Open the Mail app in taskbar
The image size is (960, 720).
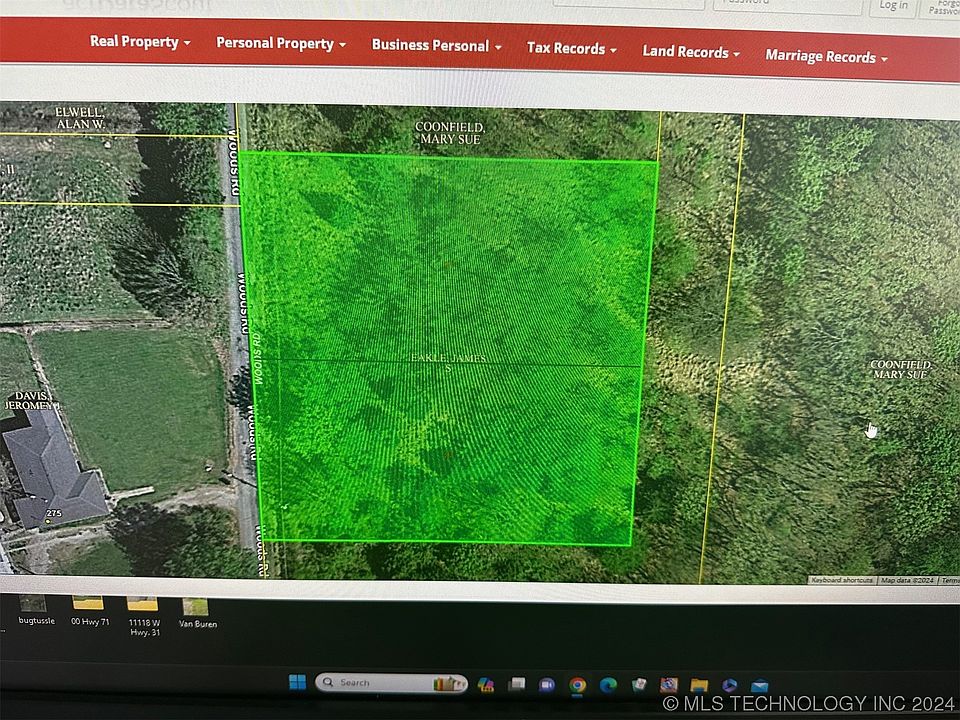pos(759,686)
